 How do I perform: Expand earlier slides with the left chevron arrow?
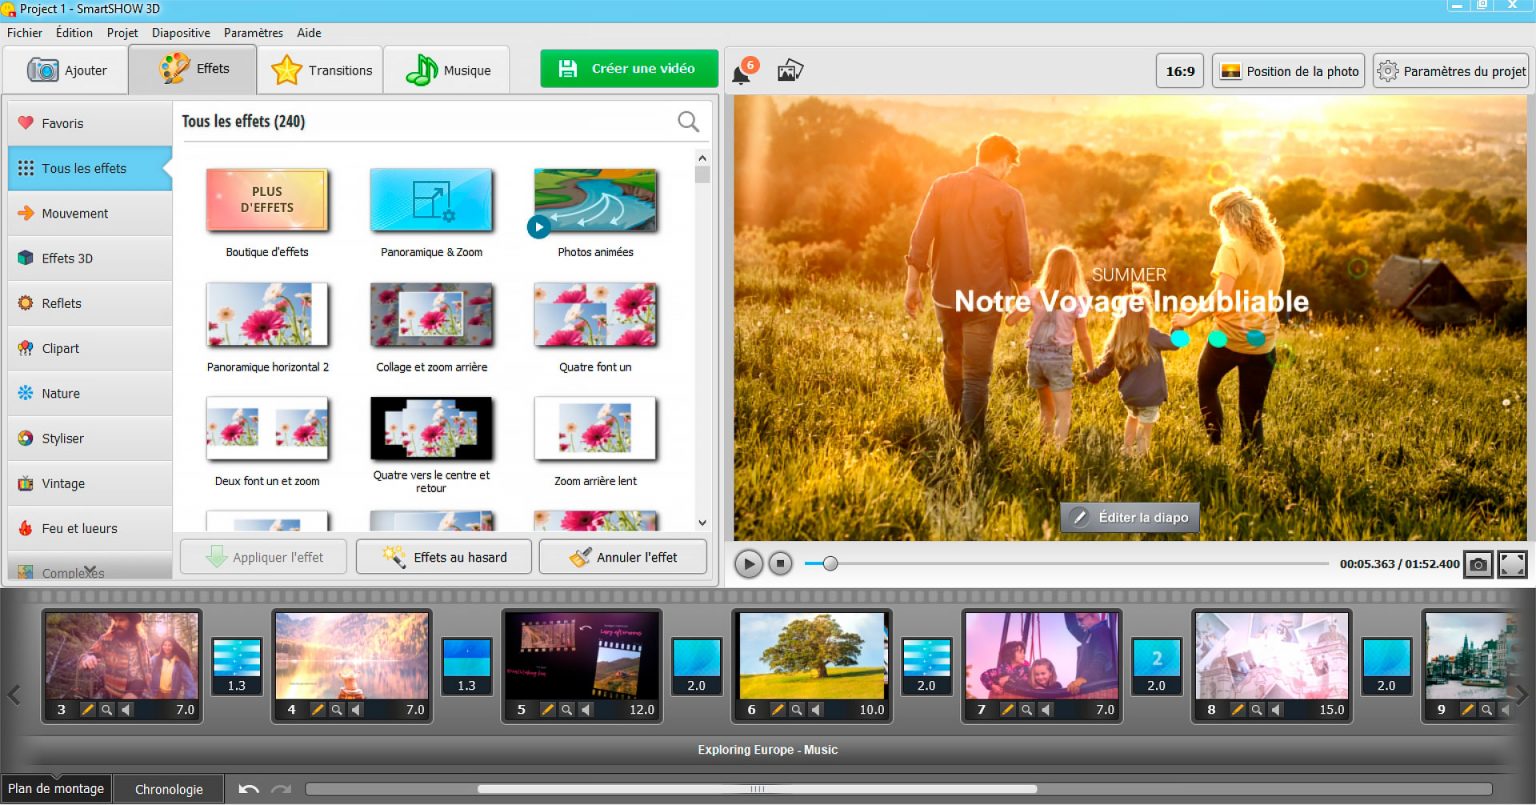pyautogui.click(x=14, y=695)
